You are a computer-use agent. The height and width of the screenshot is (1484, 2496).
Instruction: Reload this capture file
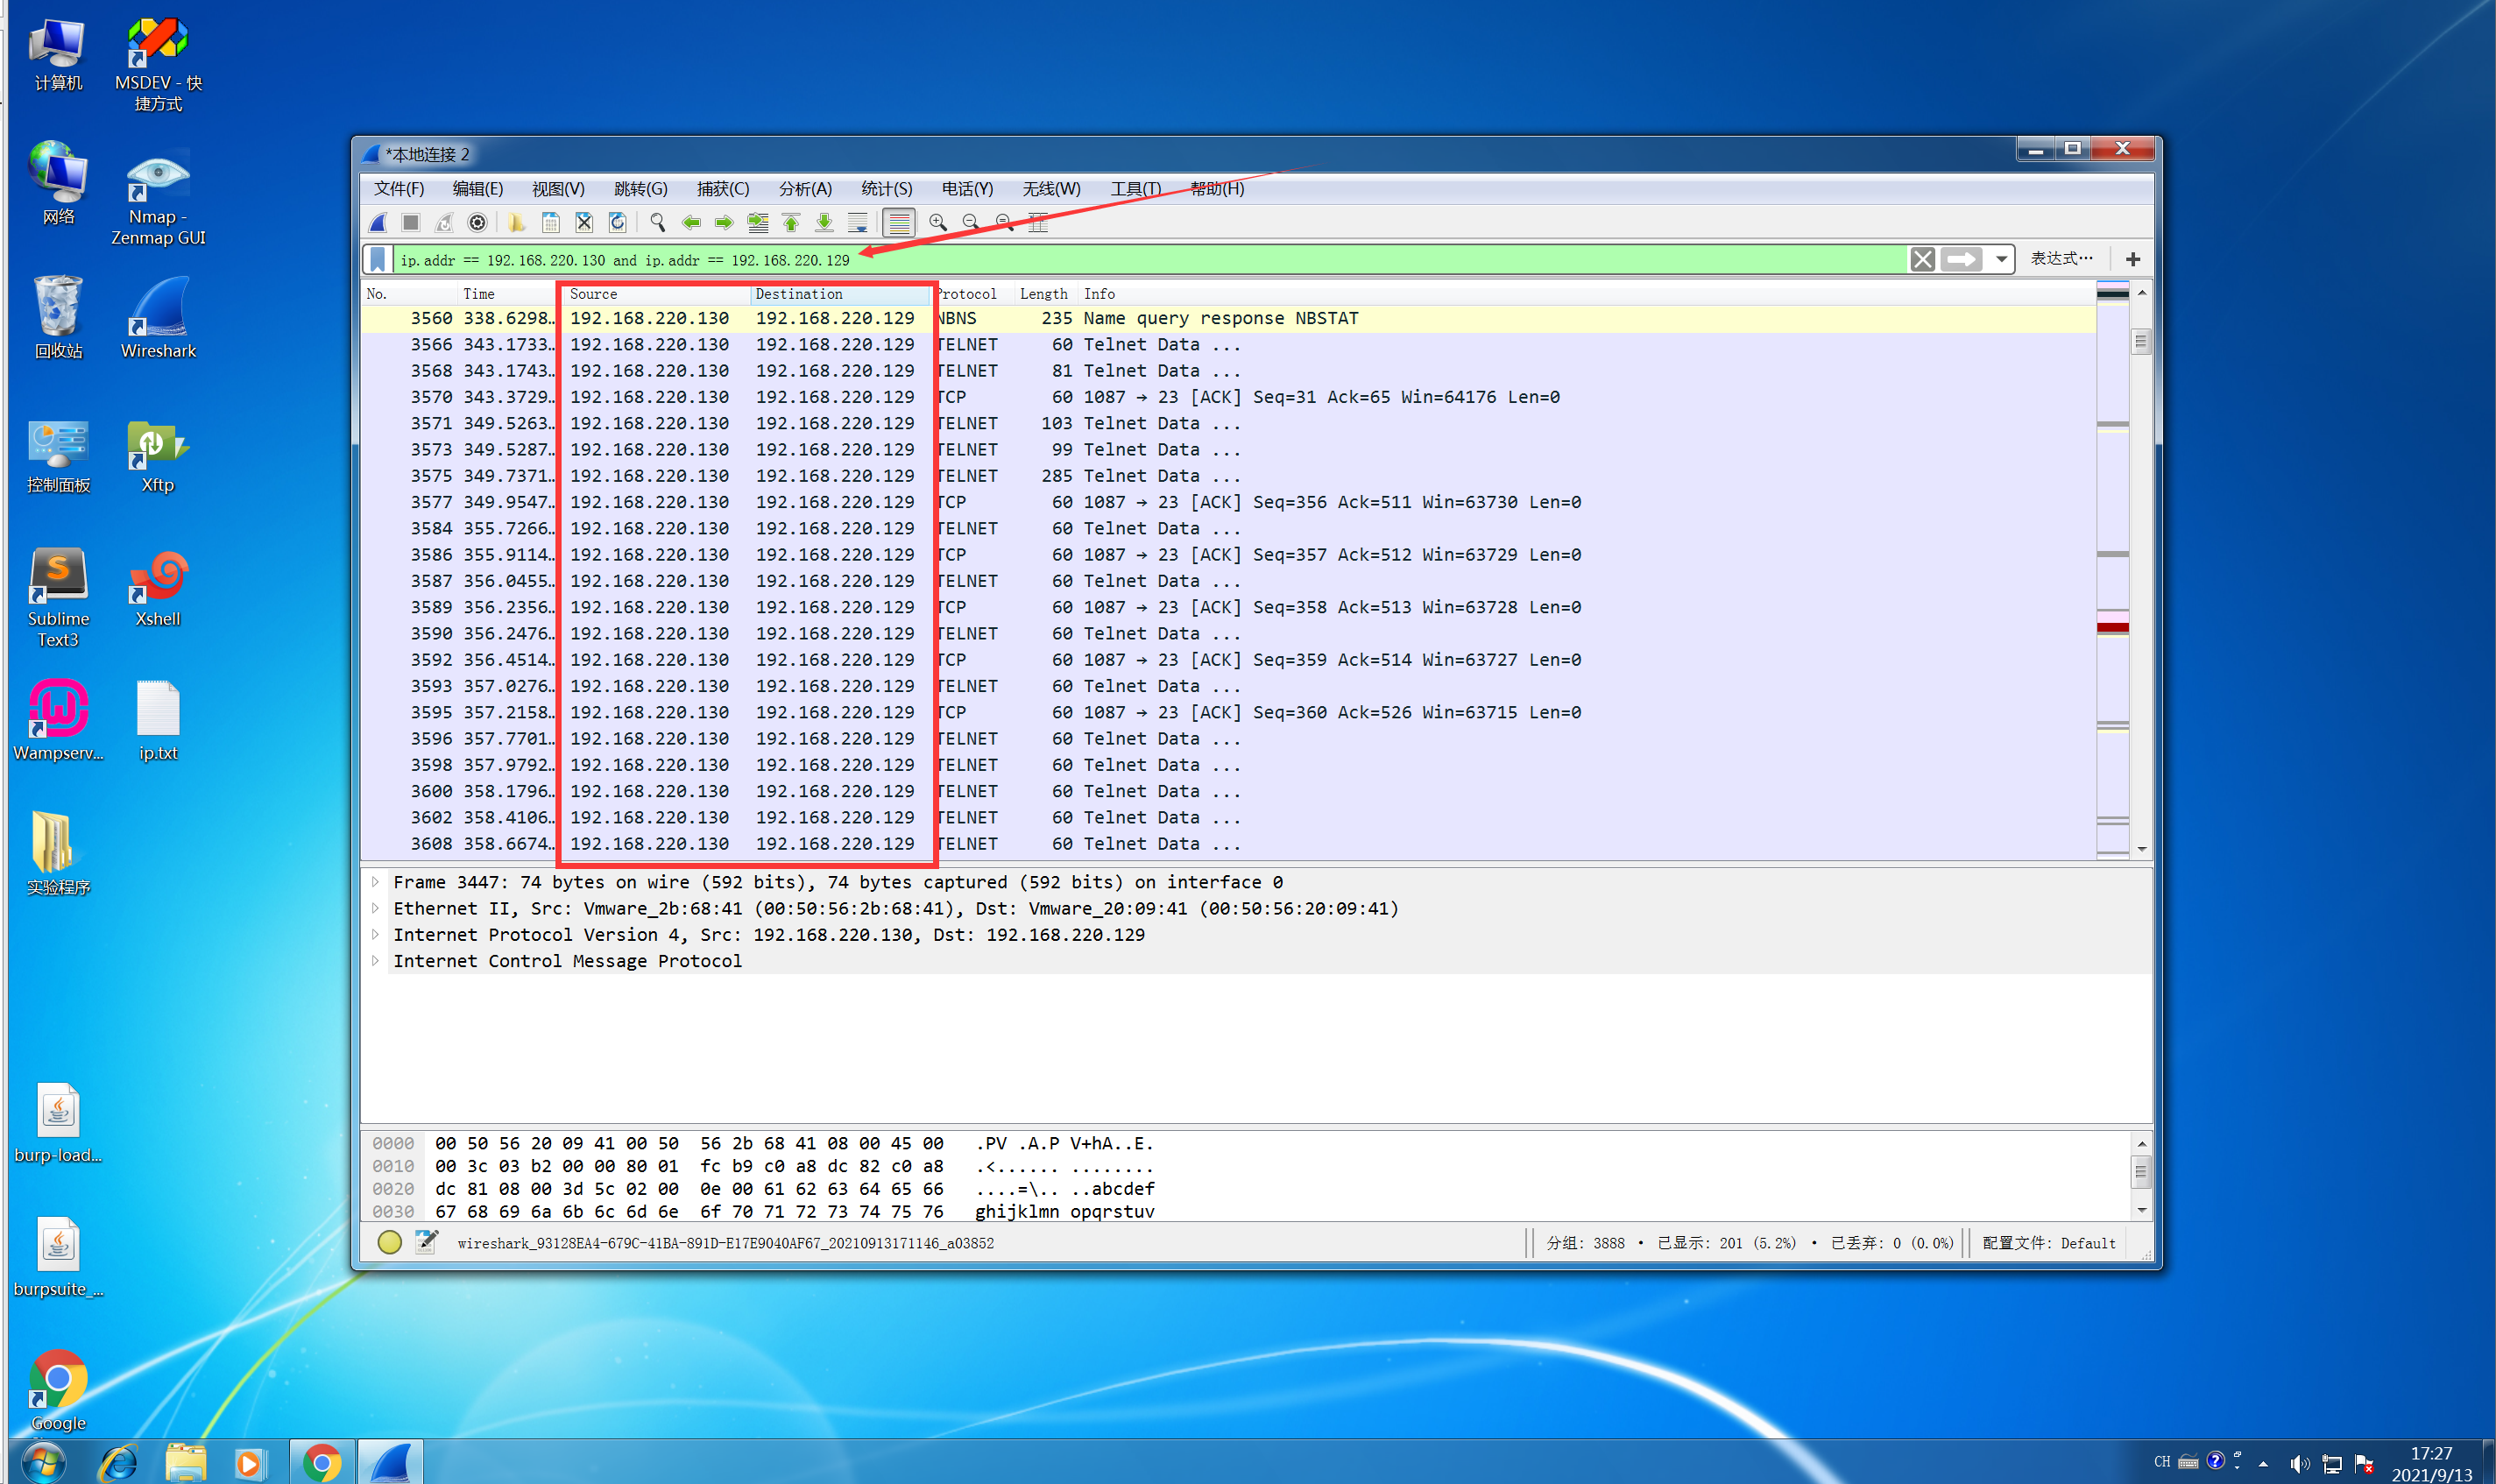pos(617,223)
